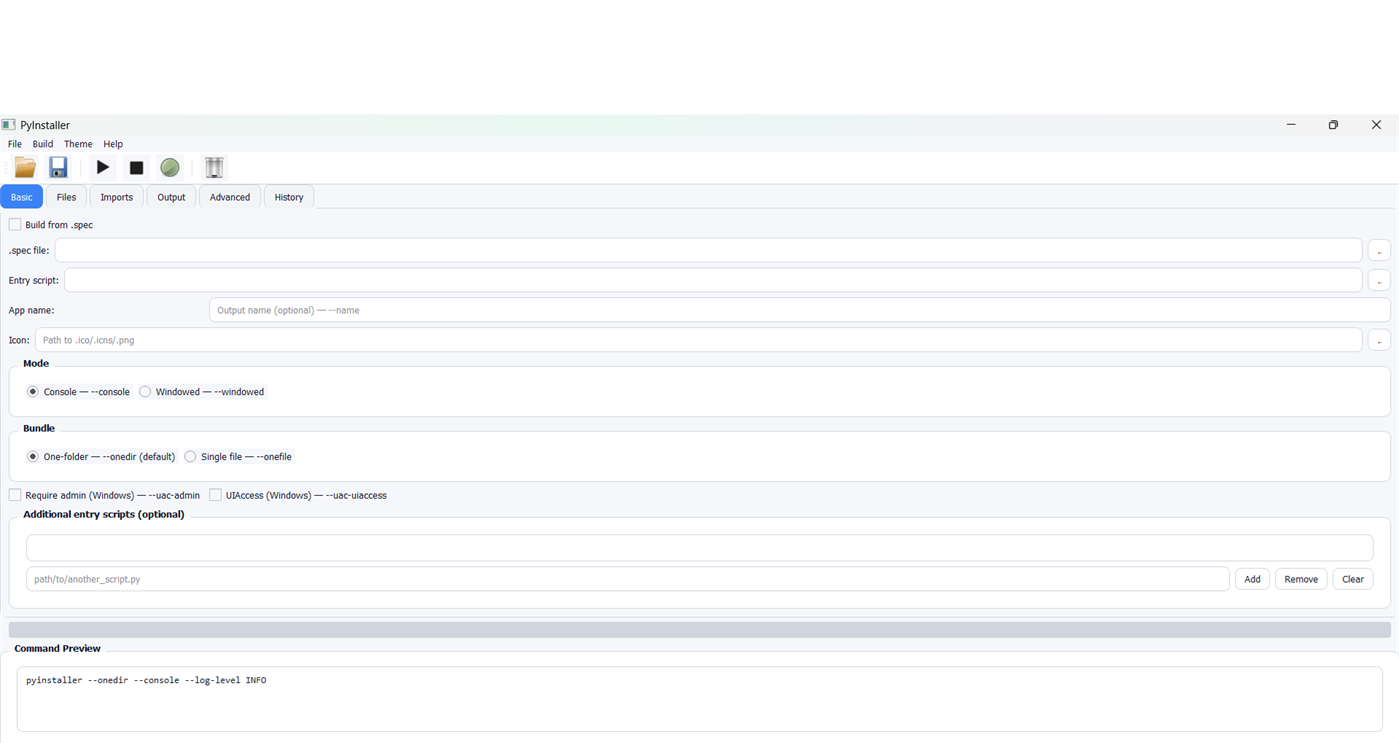Open the Theme menu
Image resolution: width=1399 pixels, height=743 pixels.
(77, 143)
